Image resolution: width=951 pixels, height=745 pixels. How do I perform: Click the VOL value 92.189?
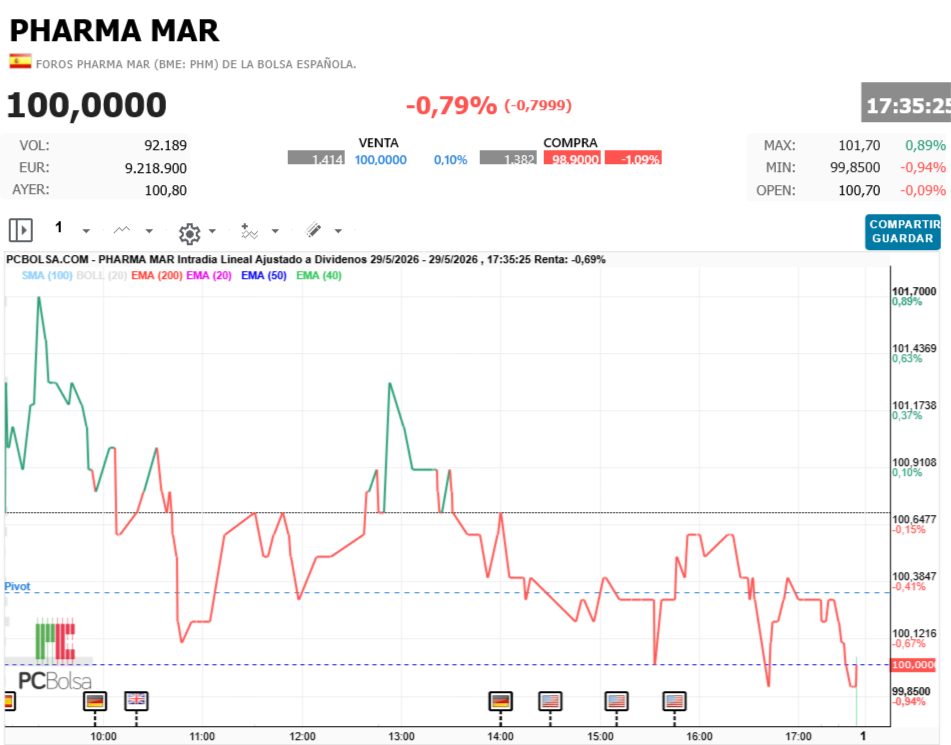pyautogui.click(x=166, y=146)
